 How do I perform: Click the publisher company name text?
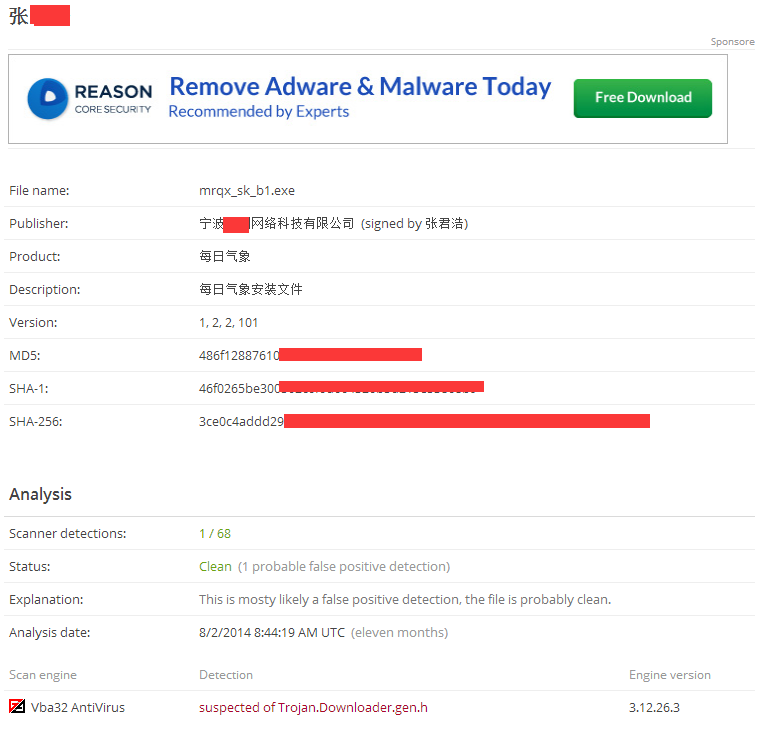click(x=277, y=224)
